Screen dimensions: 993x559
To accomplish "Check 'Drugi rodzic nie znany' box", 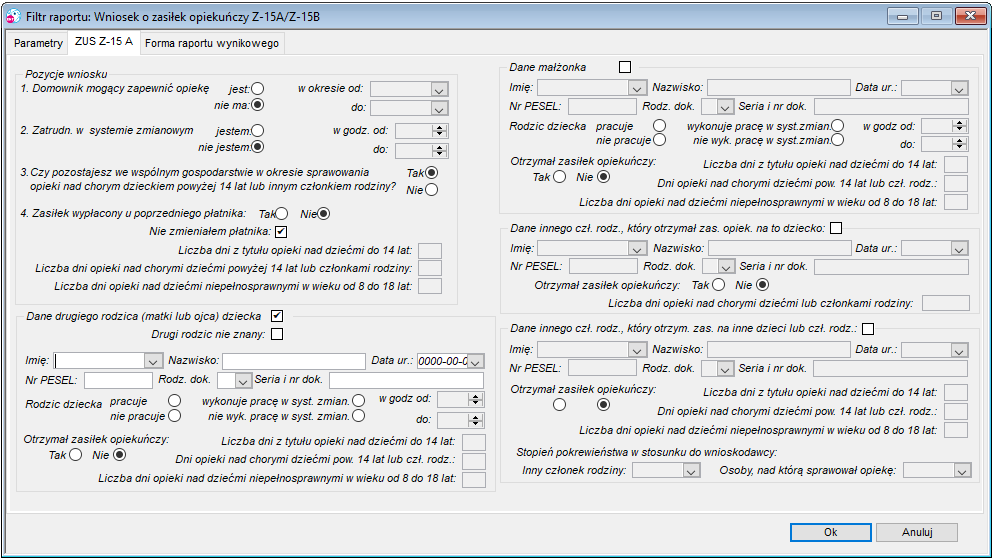I will [x=277, y=334].
